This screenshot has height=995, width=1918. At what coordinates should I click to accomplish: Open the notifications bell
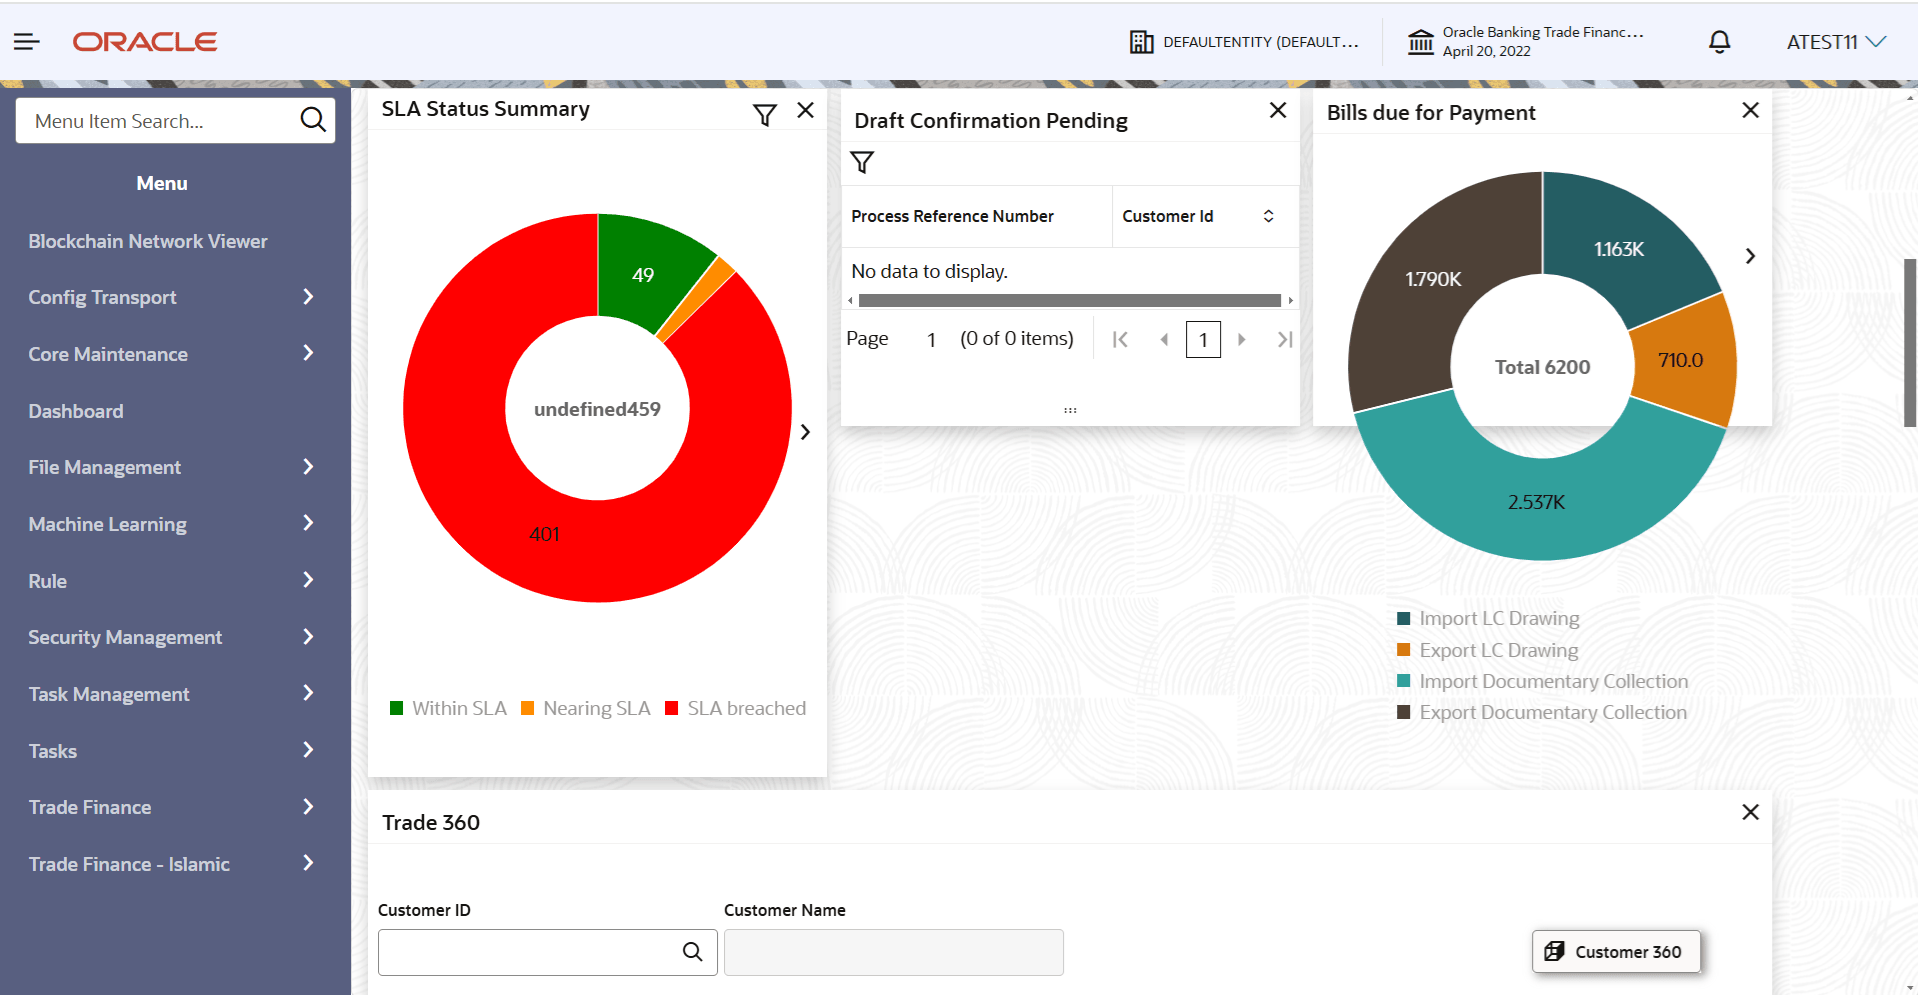[x=1719, y=42]
